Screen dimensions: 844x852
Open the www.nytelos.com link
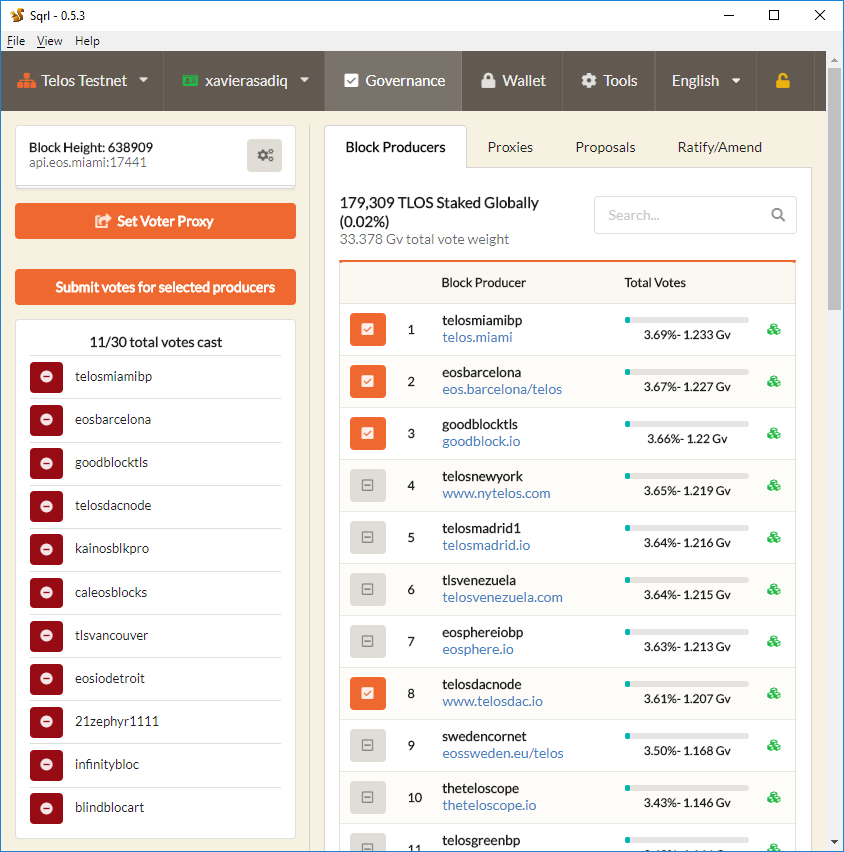(x=496, y=493)
